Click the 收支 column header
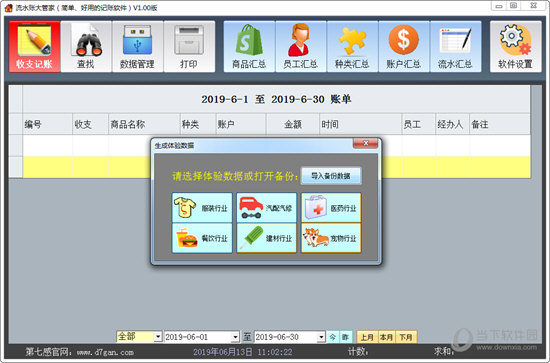This screenshot has width=550, height=363. (90, 124)
